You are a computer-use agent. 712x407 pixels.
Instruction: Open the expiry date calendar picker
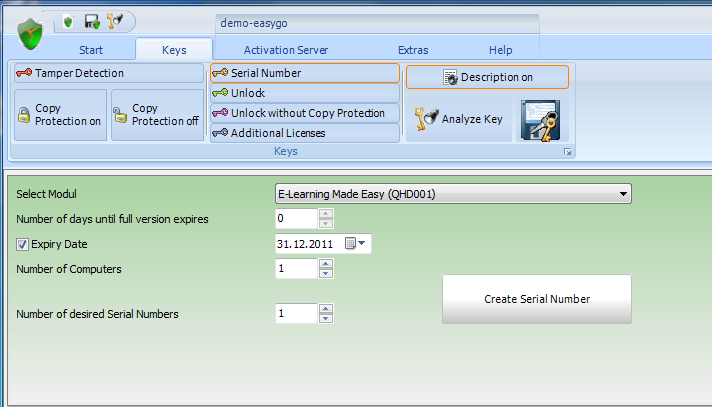pos(356,243)
